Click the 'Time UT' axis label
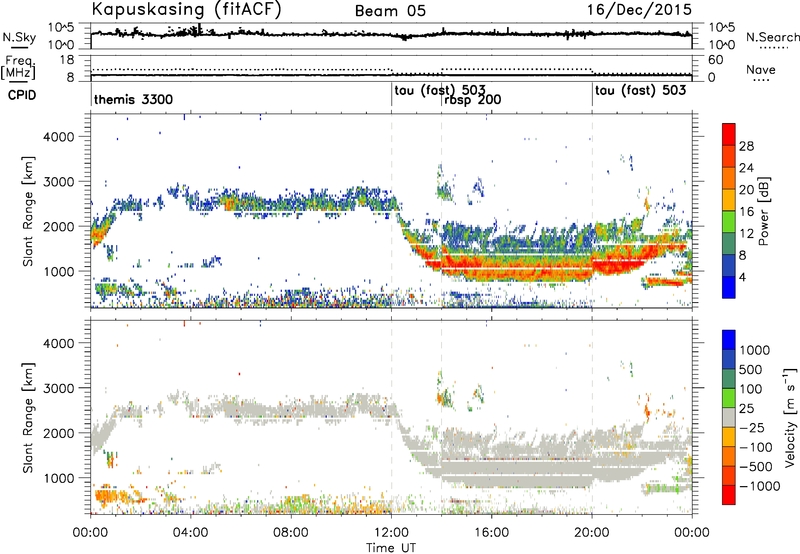Image resolution: width=800 pixels, height=554 pixels. pyautogui.click(x=391, y=548)
